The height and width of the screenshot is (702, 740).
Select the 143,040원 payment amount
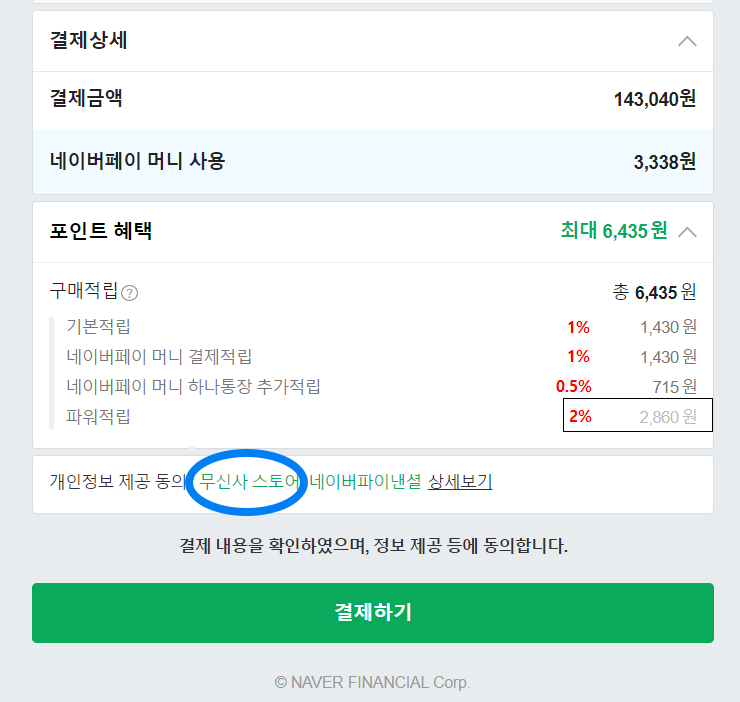click(654, 99)
